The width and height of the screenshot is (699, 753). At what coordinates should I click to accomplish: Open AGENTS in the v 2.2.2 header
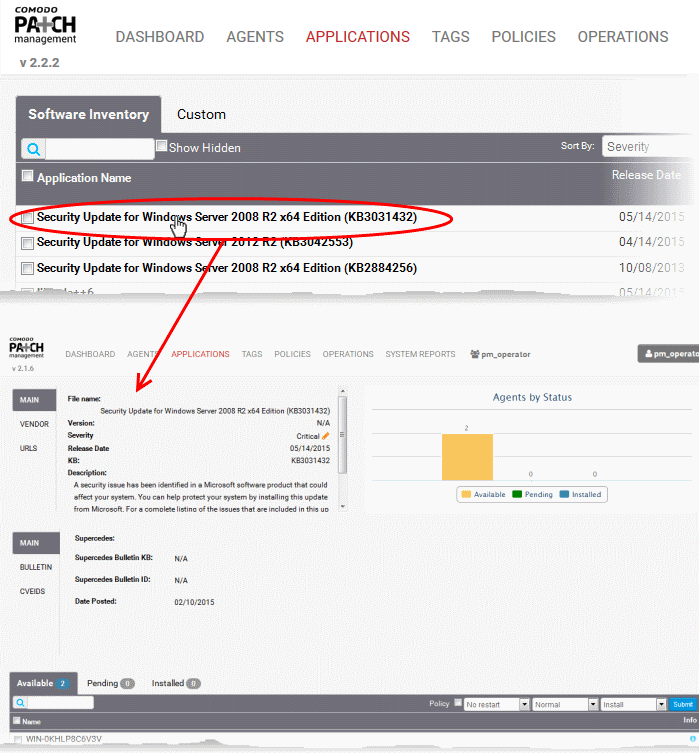point(255,37)
